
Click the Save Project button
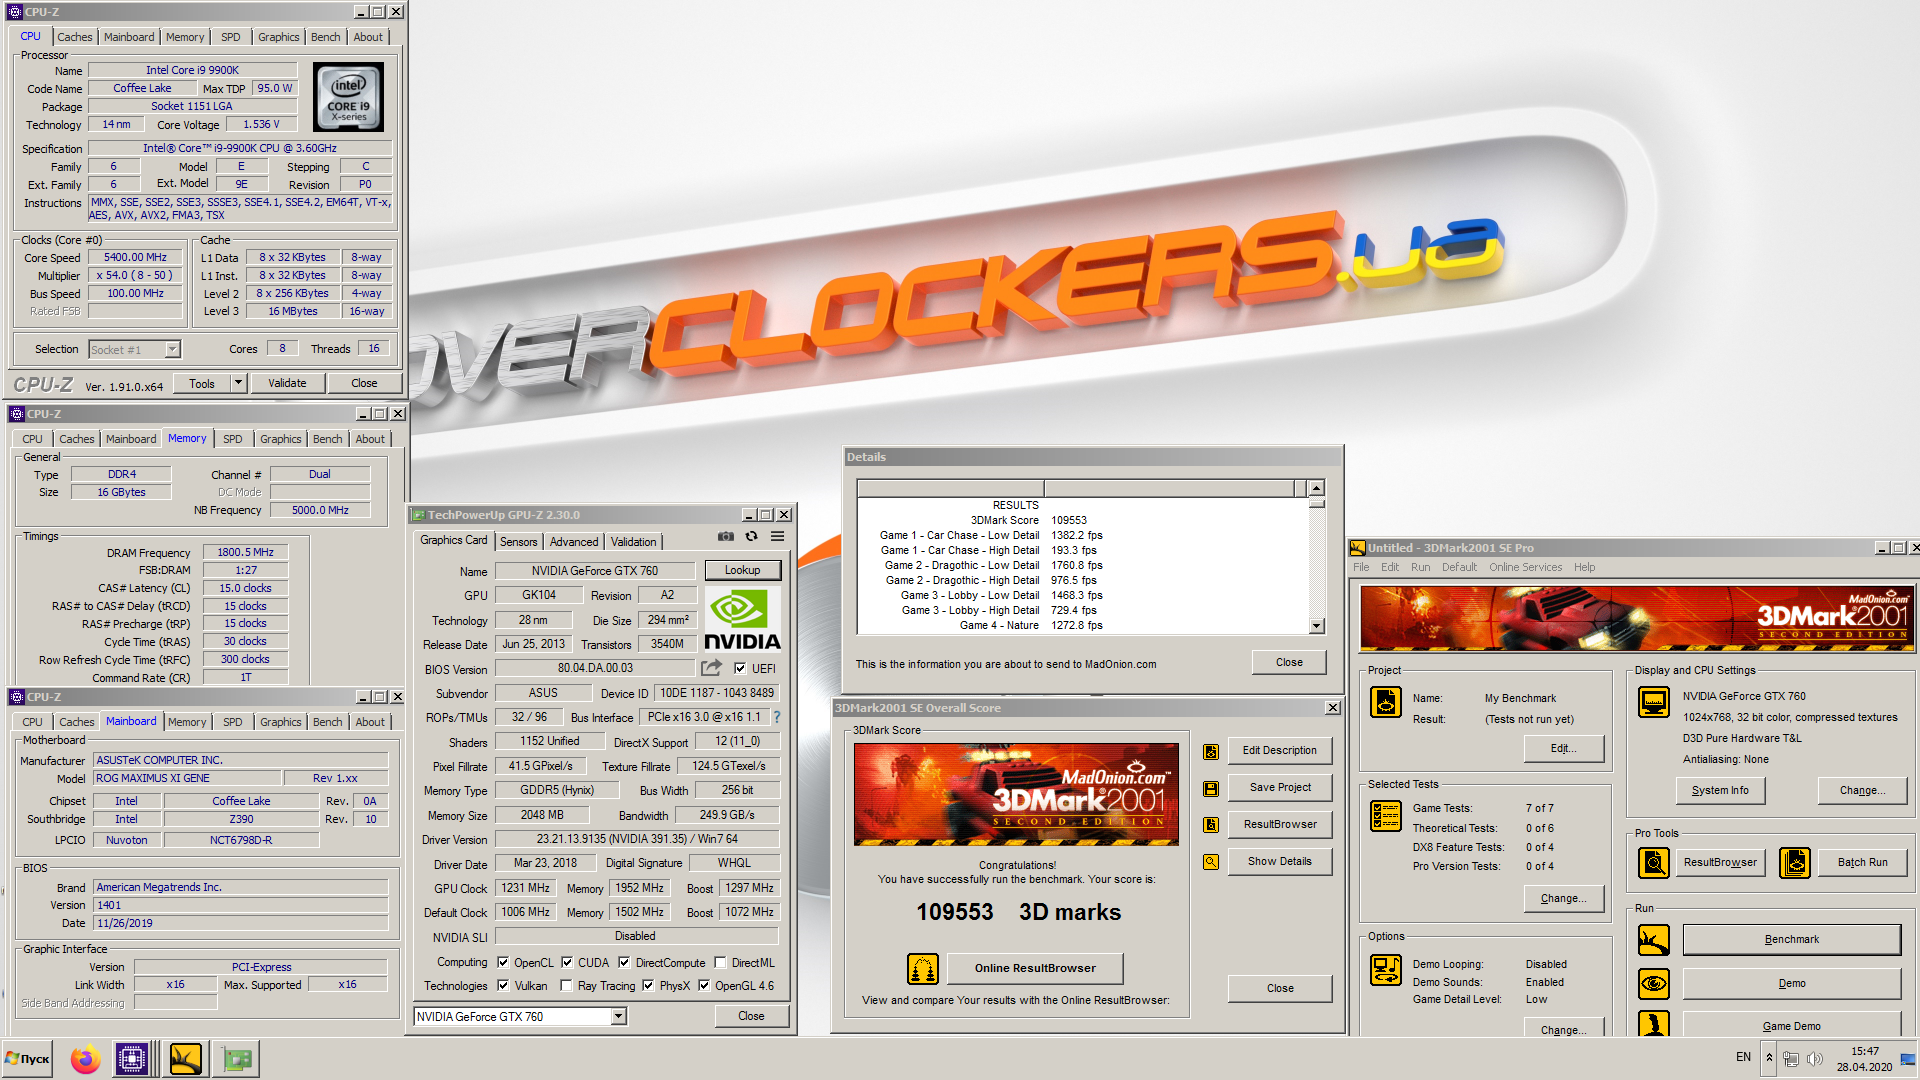[1280, 788]
